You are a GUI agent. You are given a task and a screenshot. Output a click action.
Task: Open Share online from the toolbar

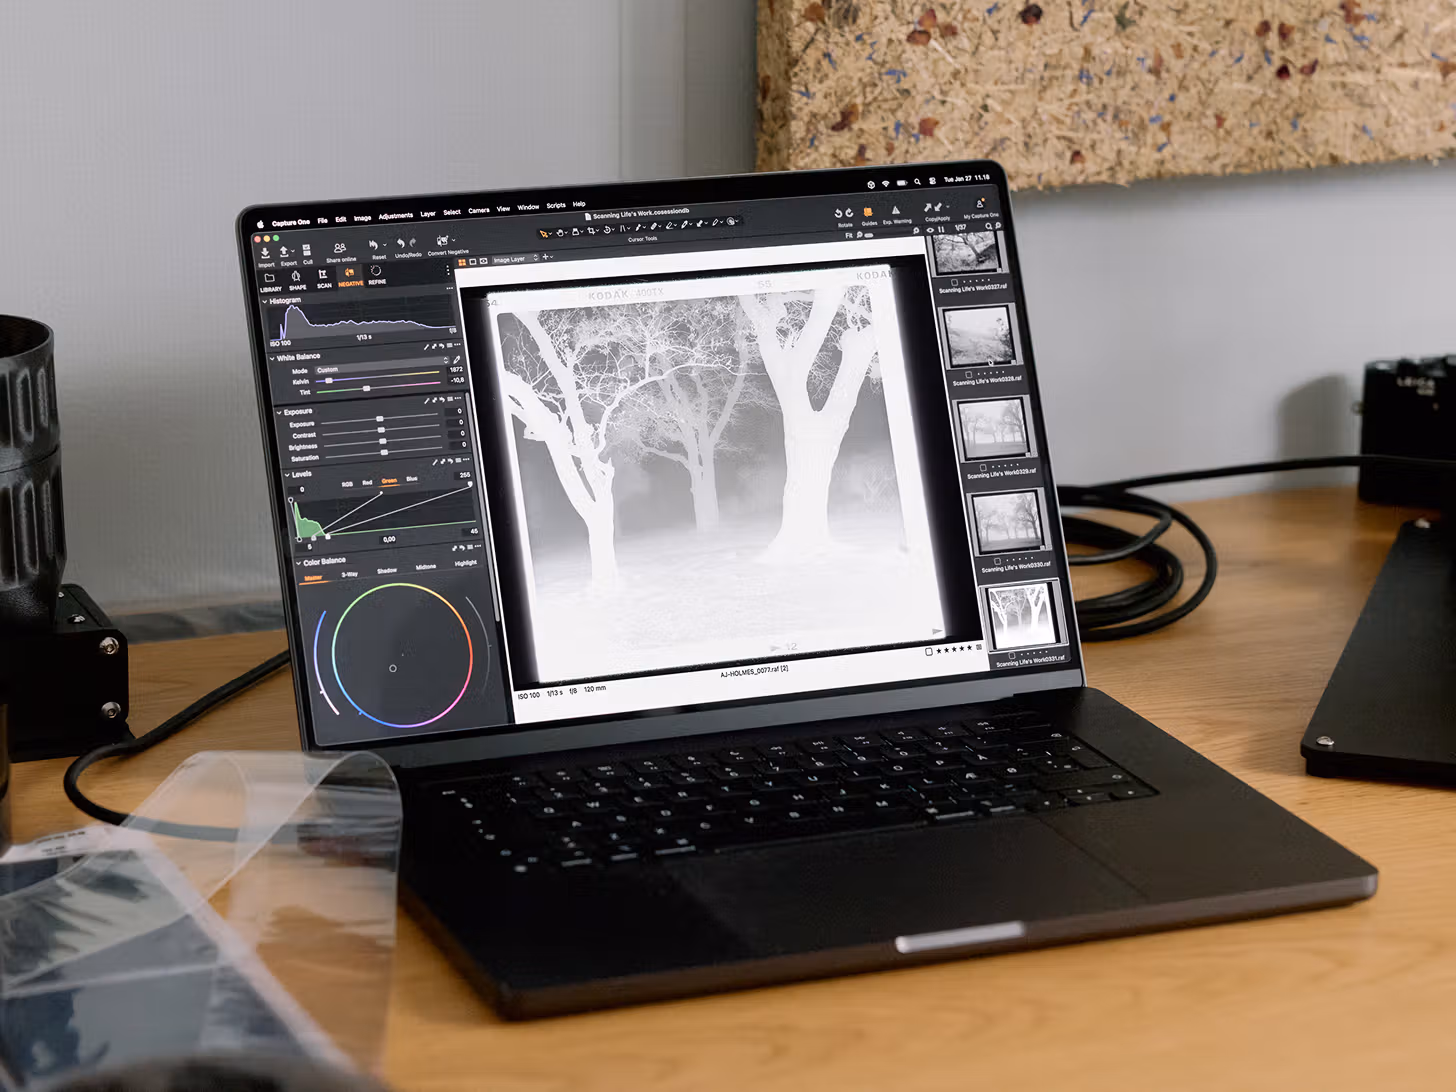coord(340,248)
